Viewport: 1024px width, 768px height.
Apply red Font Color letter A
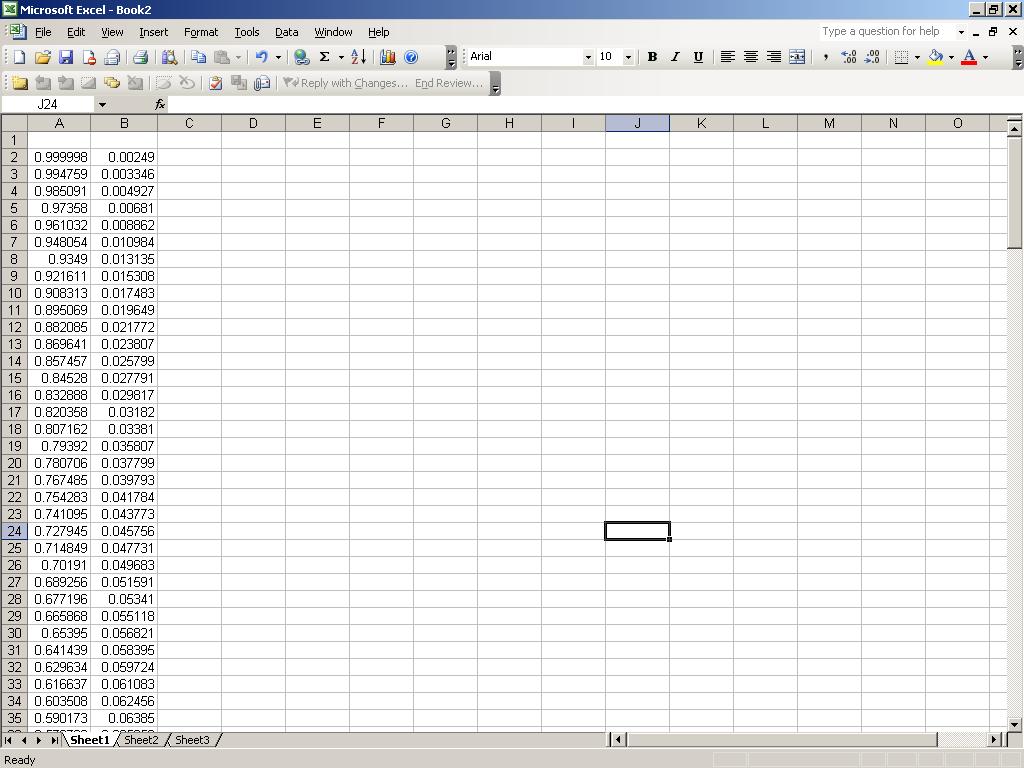969,57
